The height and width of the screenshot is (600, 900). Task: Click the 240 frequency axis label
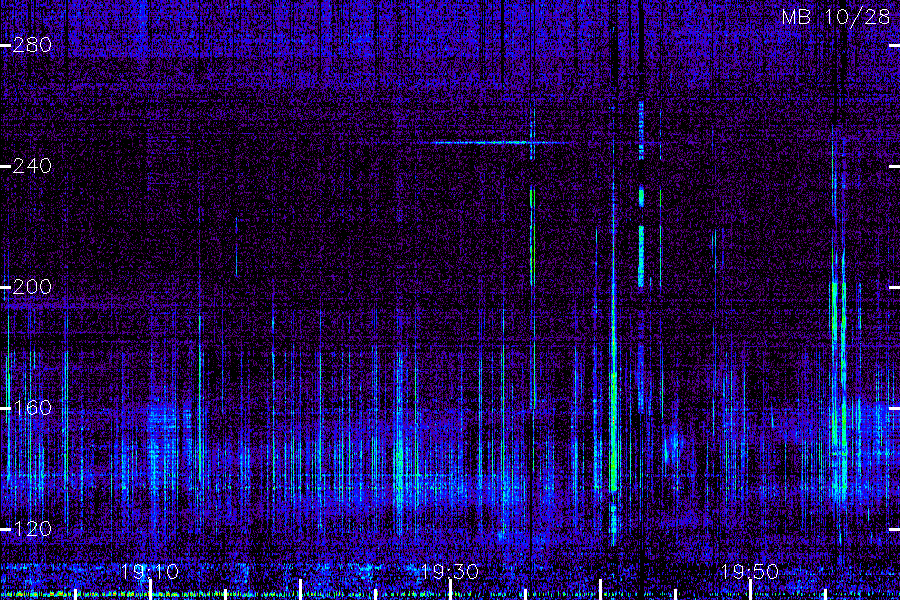coord(32,166)
